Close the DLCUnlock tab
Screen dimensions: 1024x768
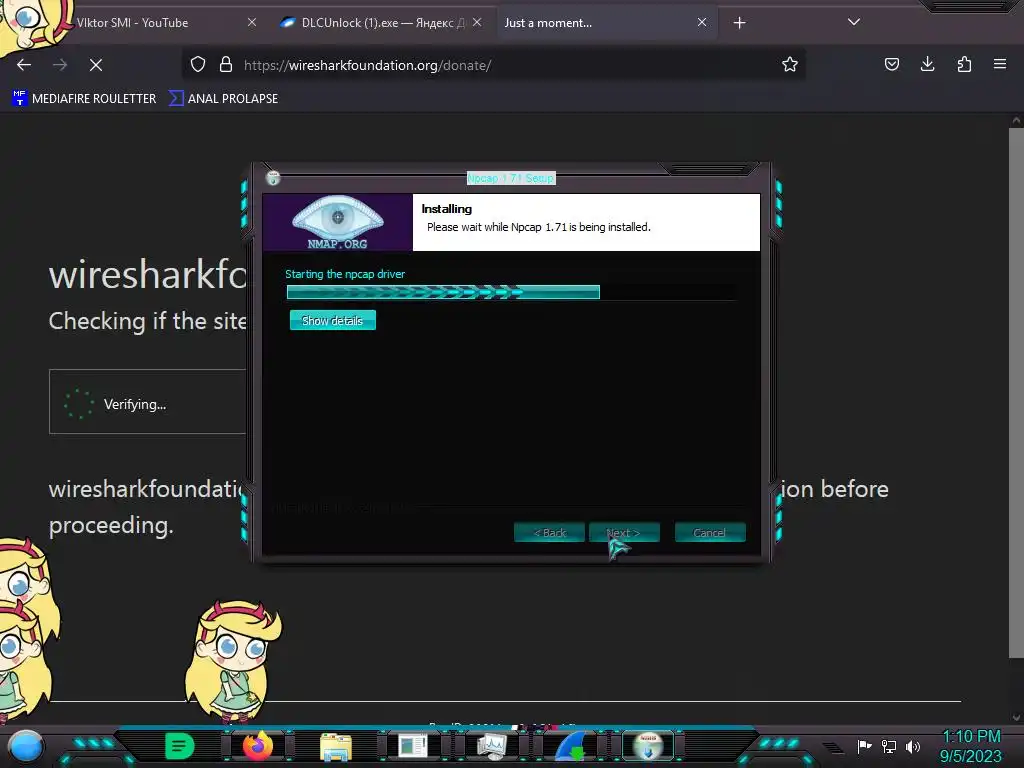pyautogui.click(x=477, y=22)
